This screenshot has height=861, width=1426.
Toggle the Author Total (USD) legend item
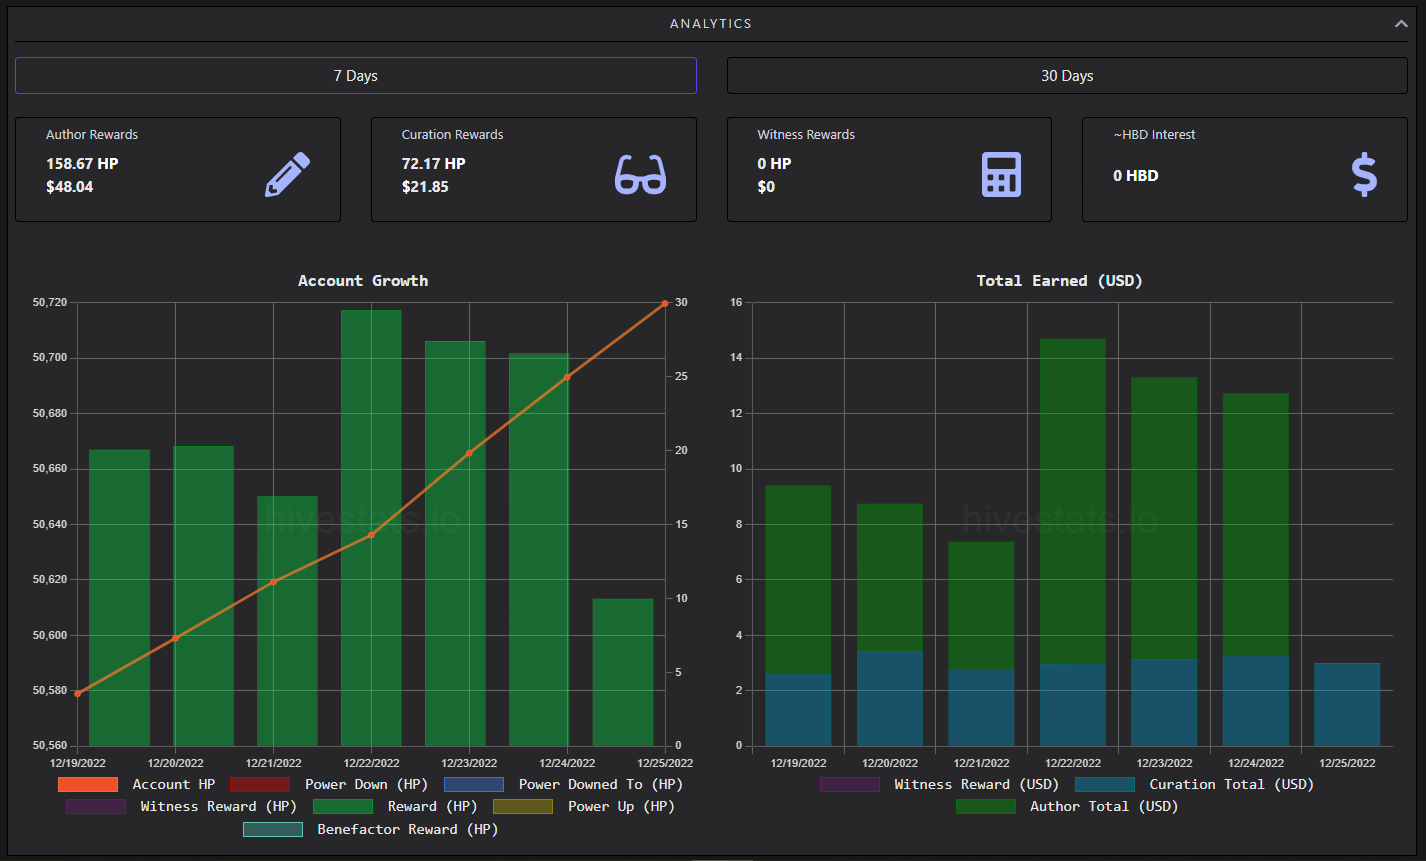[x=1067, y=806]
